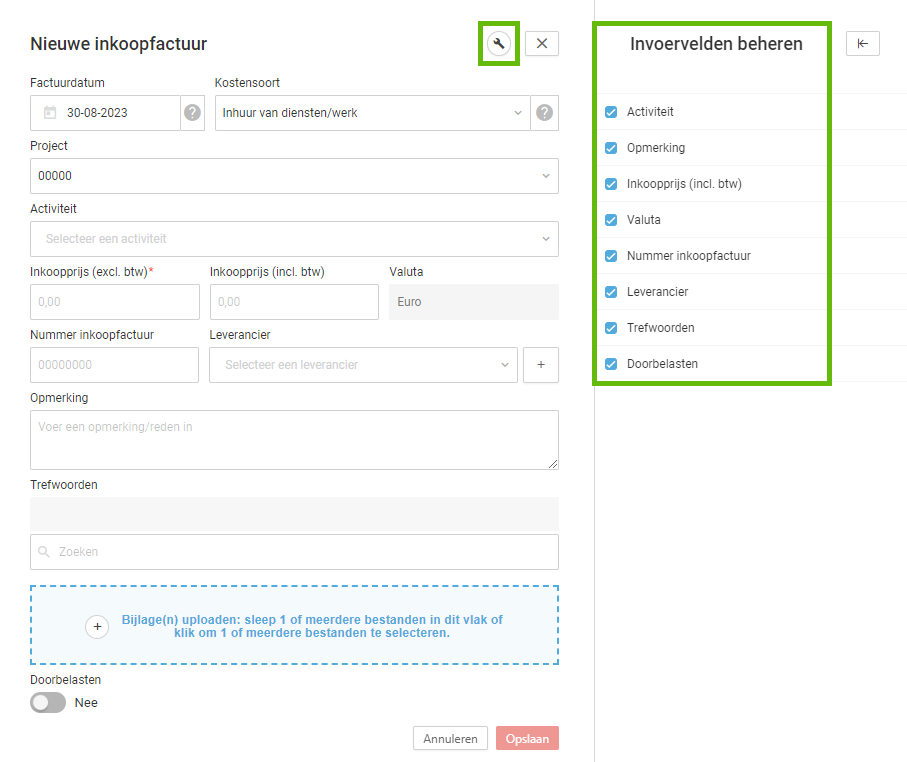Click the Opslaan button
Screen dimensions: 907x762
point(527,738)
